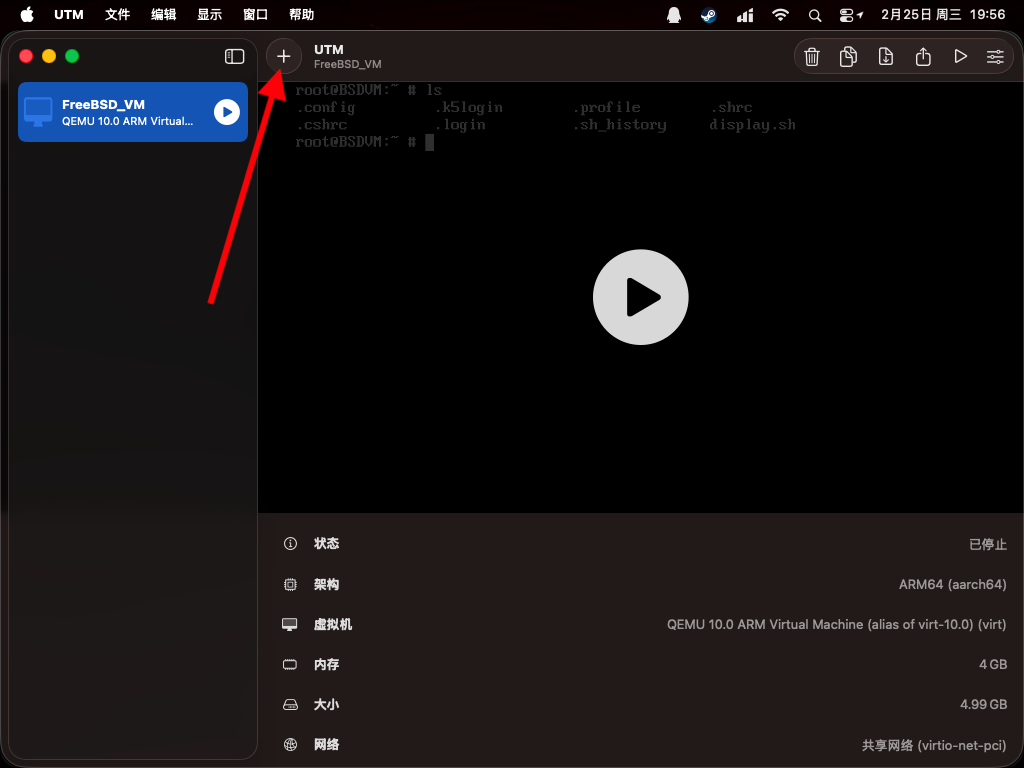Click the Steam icon in the menu bar

[709, 14]
